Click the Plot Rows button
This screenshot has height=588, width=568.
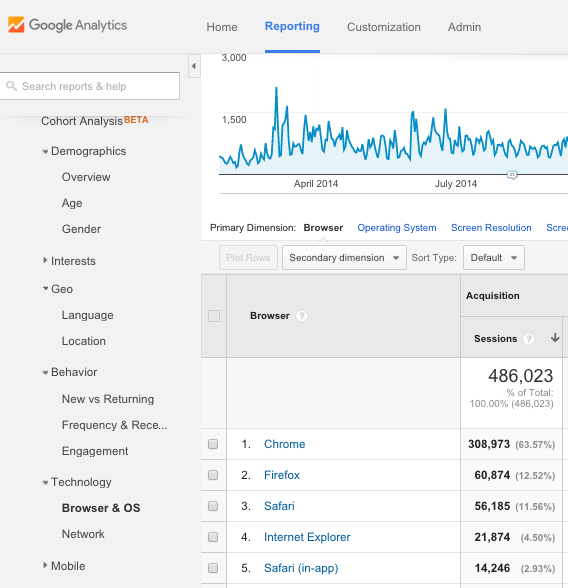point(248,258)
